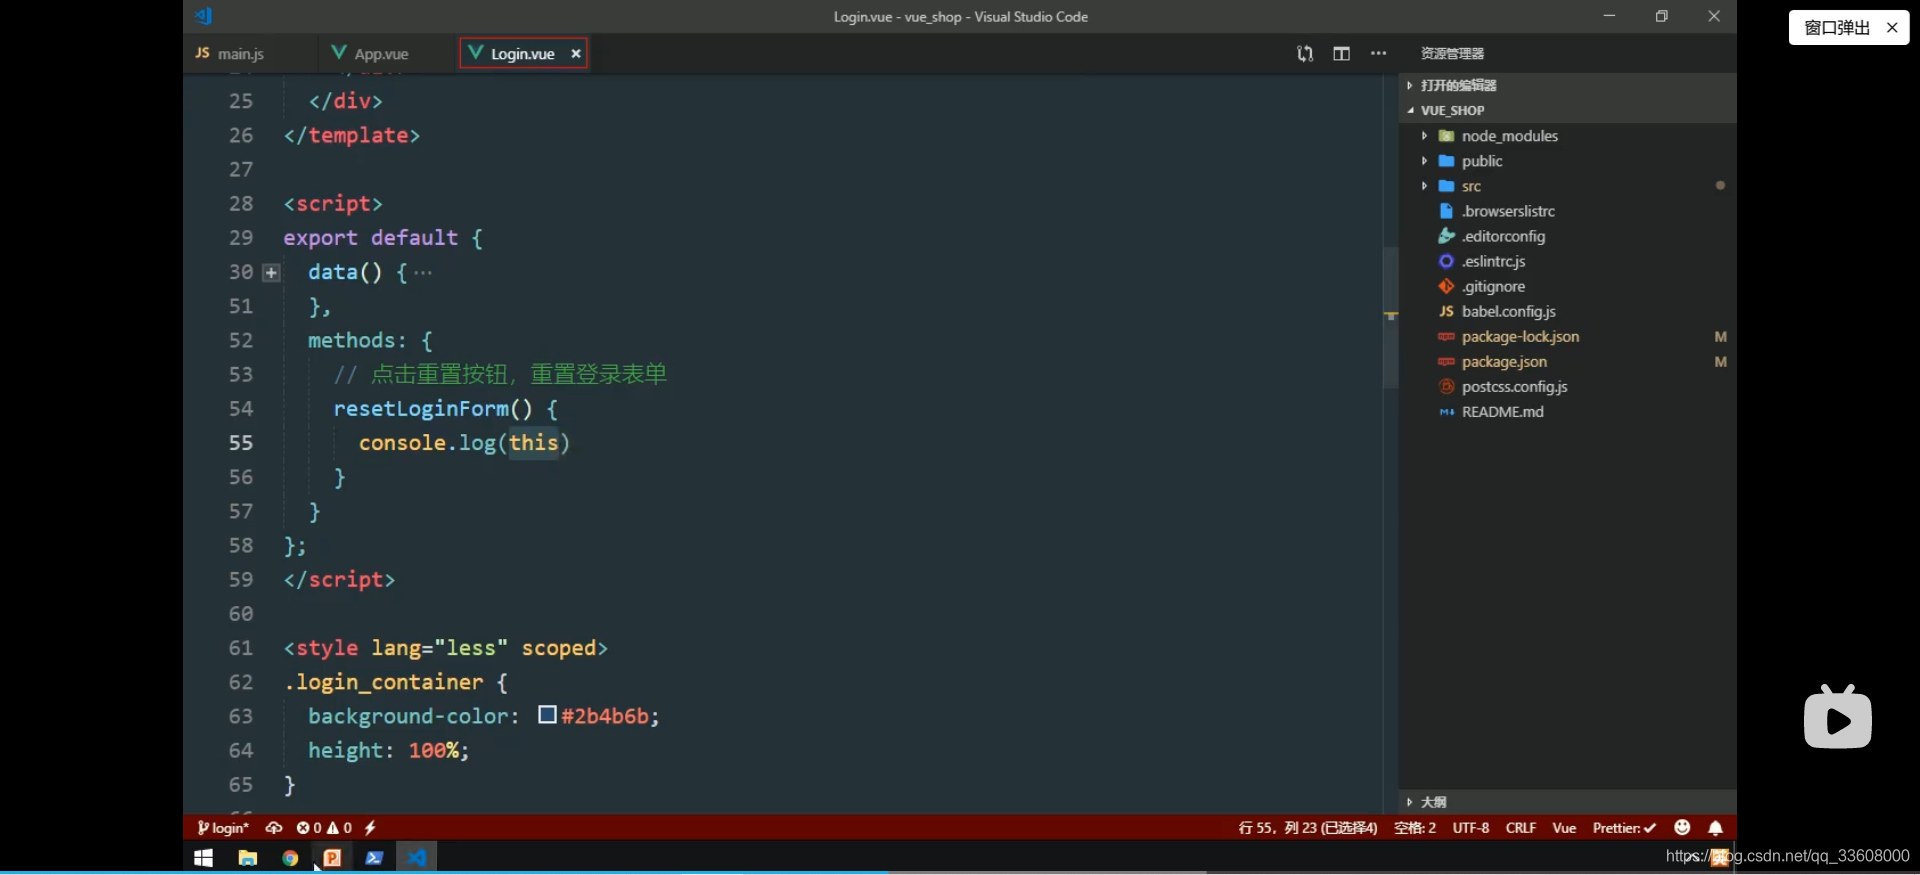
Task: Open the .browserslistrc file
Action: (x=1566, y=211)
